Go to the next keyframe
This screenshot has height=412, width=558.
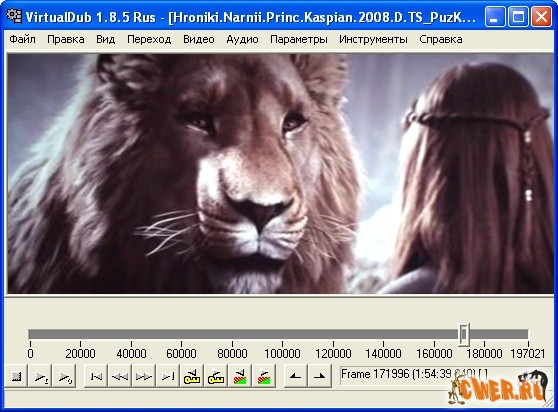(216, 376)
